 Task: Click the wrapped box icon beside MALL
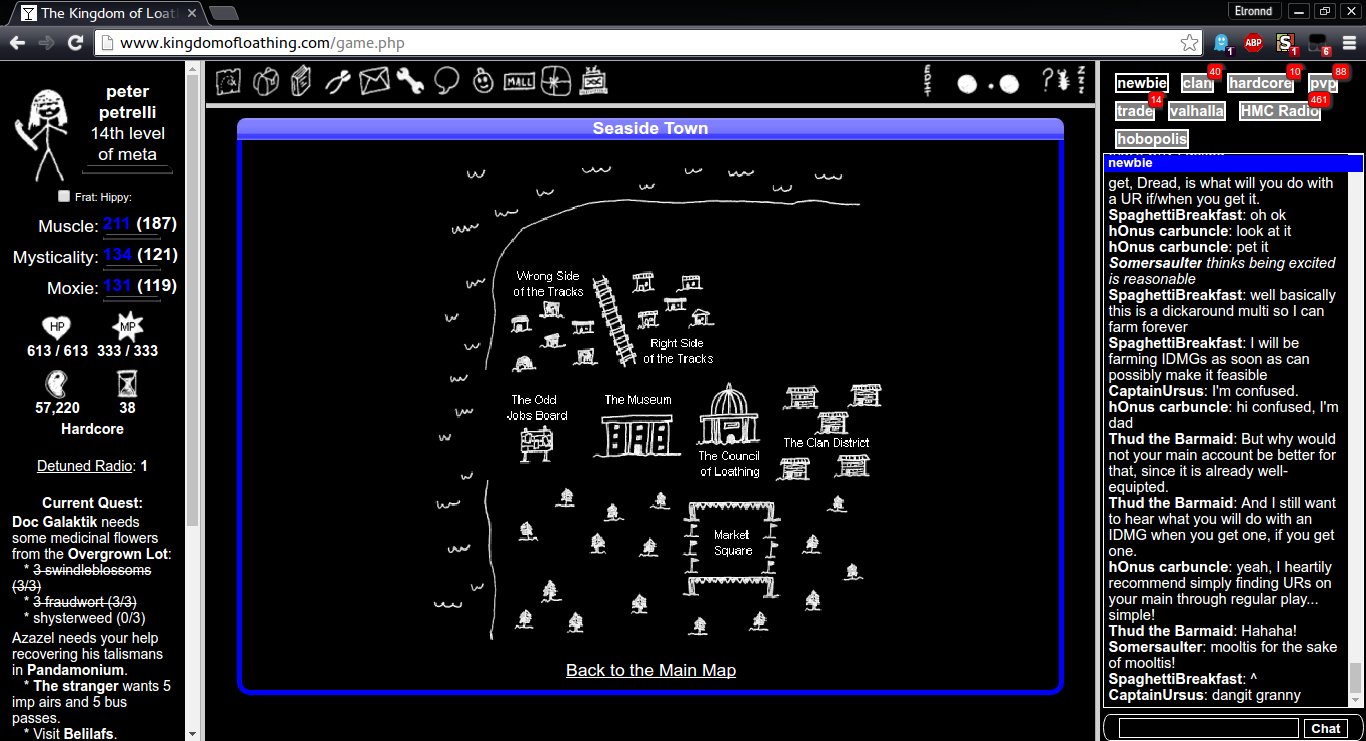(x=556, y=80)
